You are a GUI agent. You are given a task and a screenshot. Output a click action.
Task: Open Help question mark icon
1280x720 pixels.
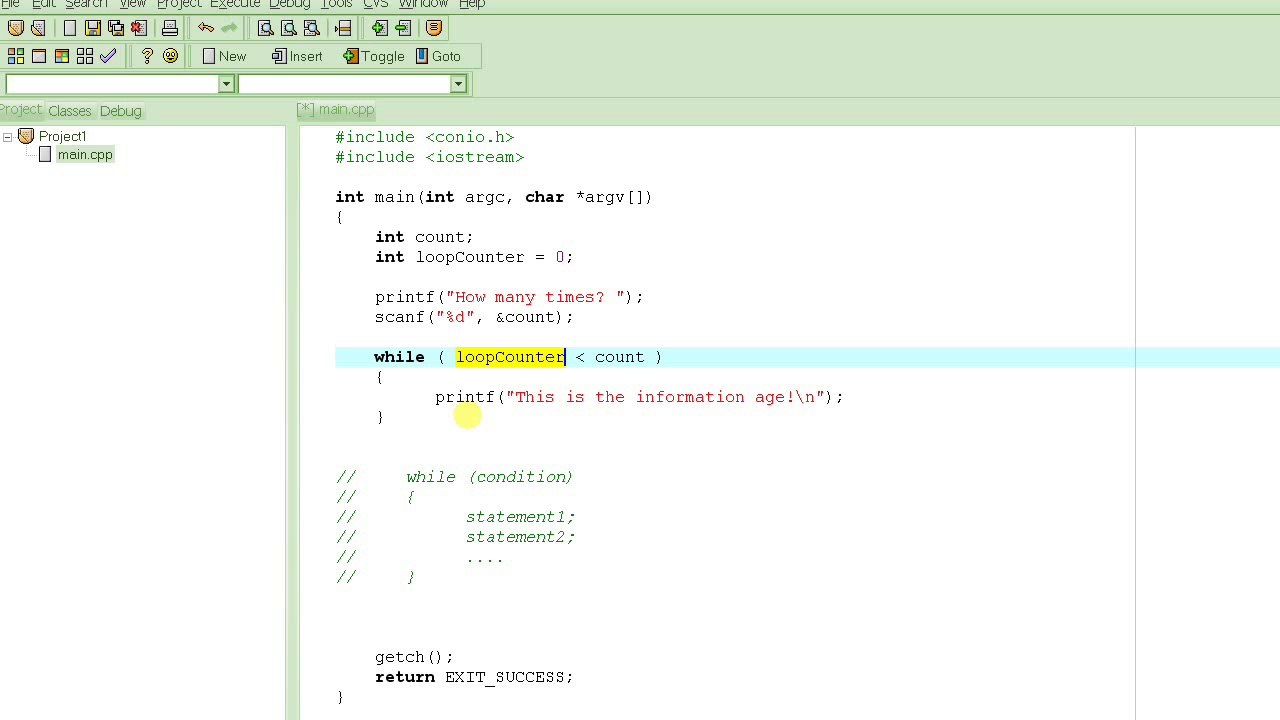(x=147, y=56)
